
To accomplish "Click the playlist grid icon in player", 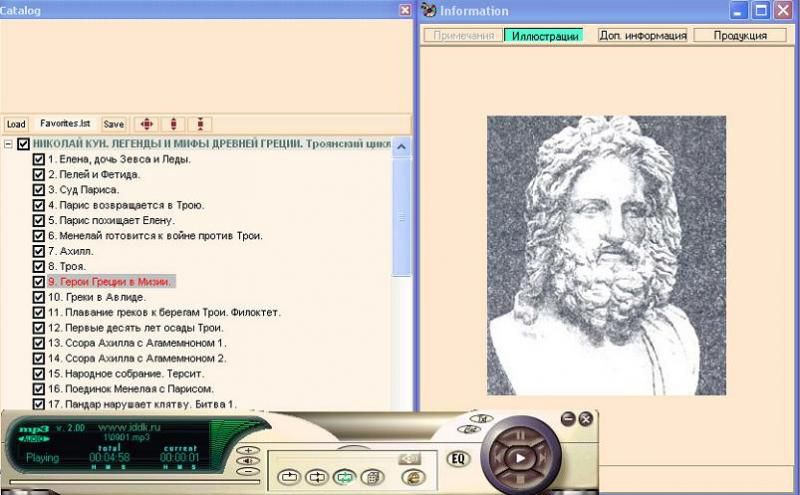I will [x=371, y=477].
